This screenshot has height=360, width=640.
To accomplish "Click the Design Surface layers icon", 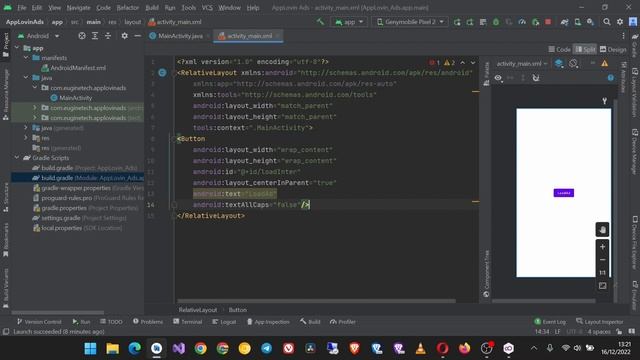I will click(x=559, y=63).
